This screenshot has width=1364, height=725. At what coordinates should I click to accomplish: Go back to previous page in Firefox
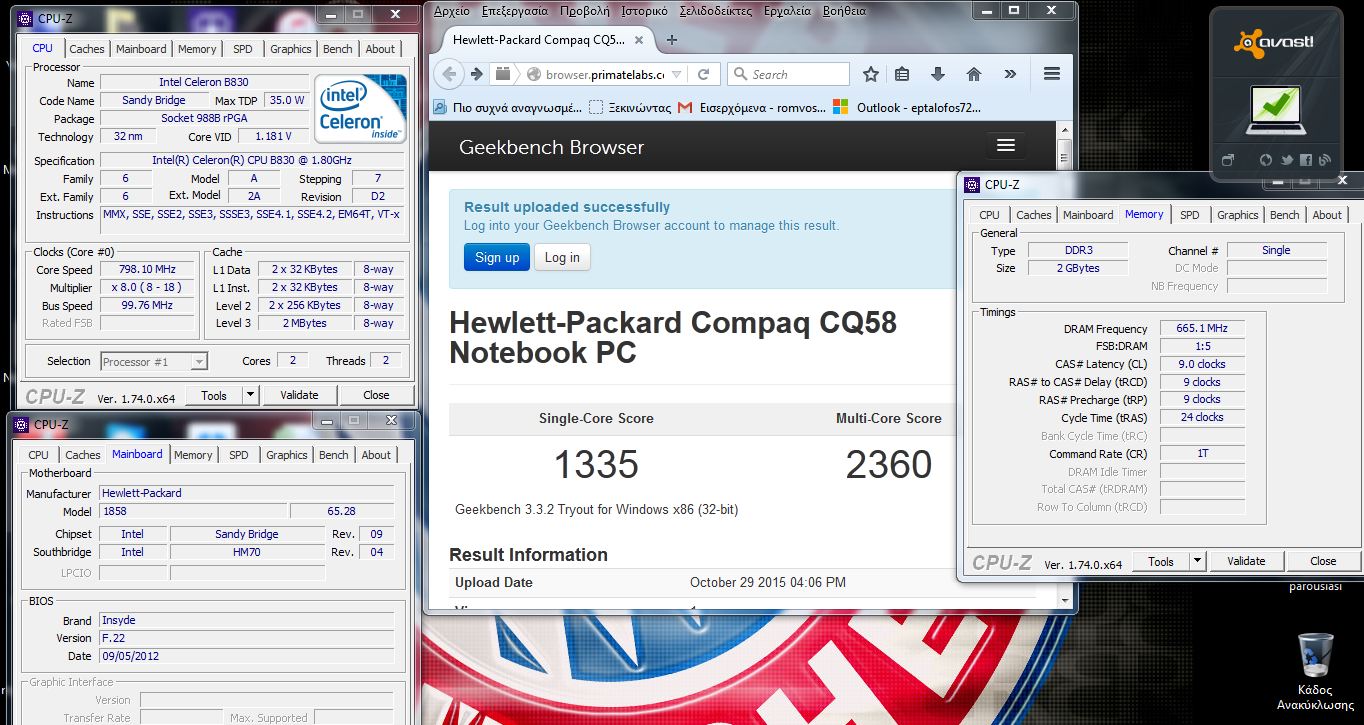tap(449, 74)
